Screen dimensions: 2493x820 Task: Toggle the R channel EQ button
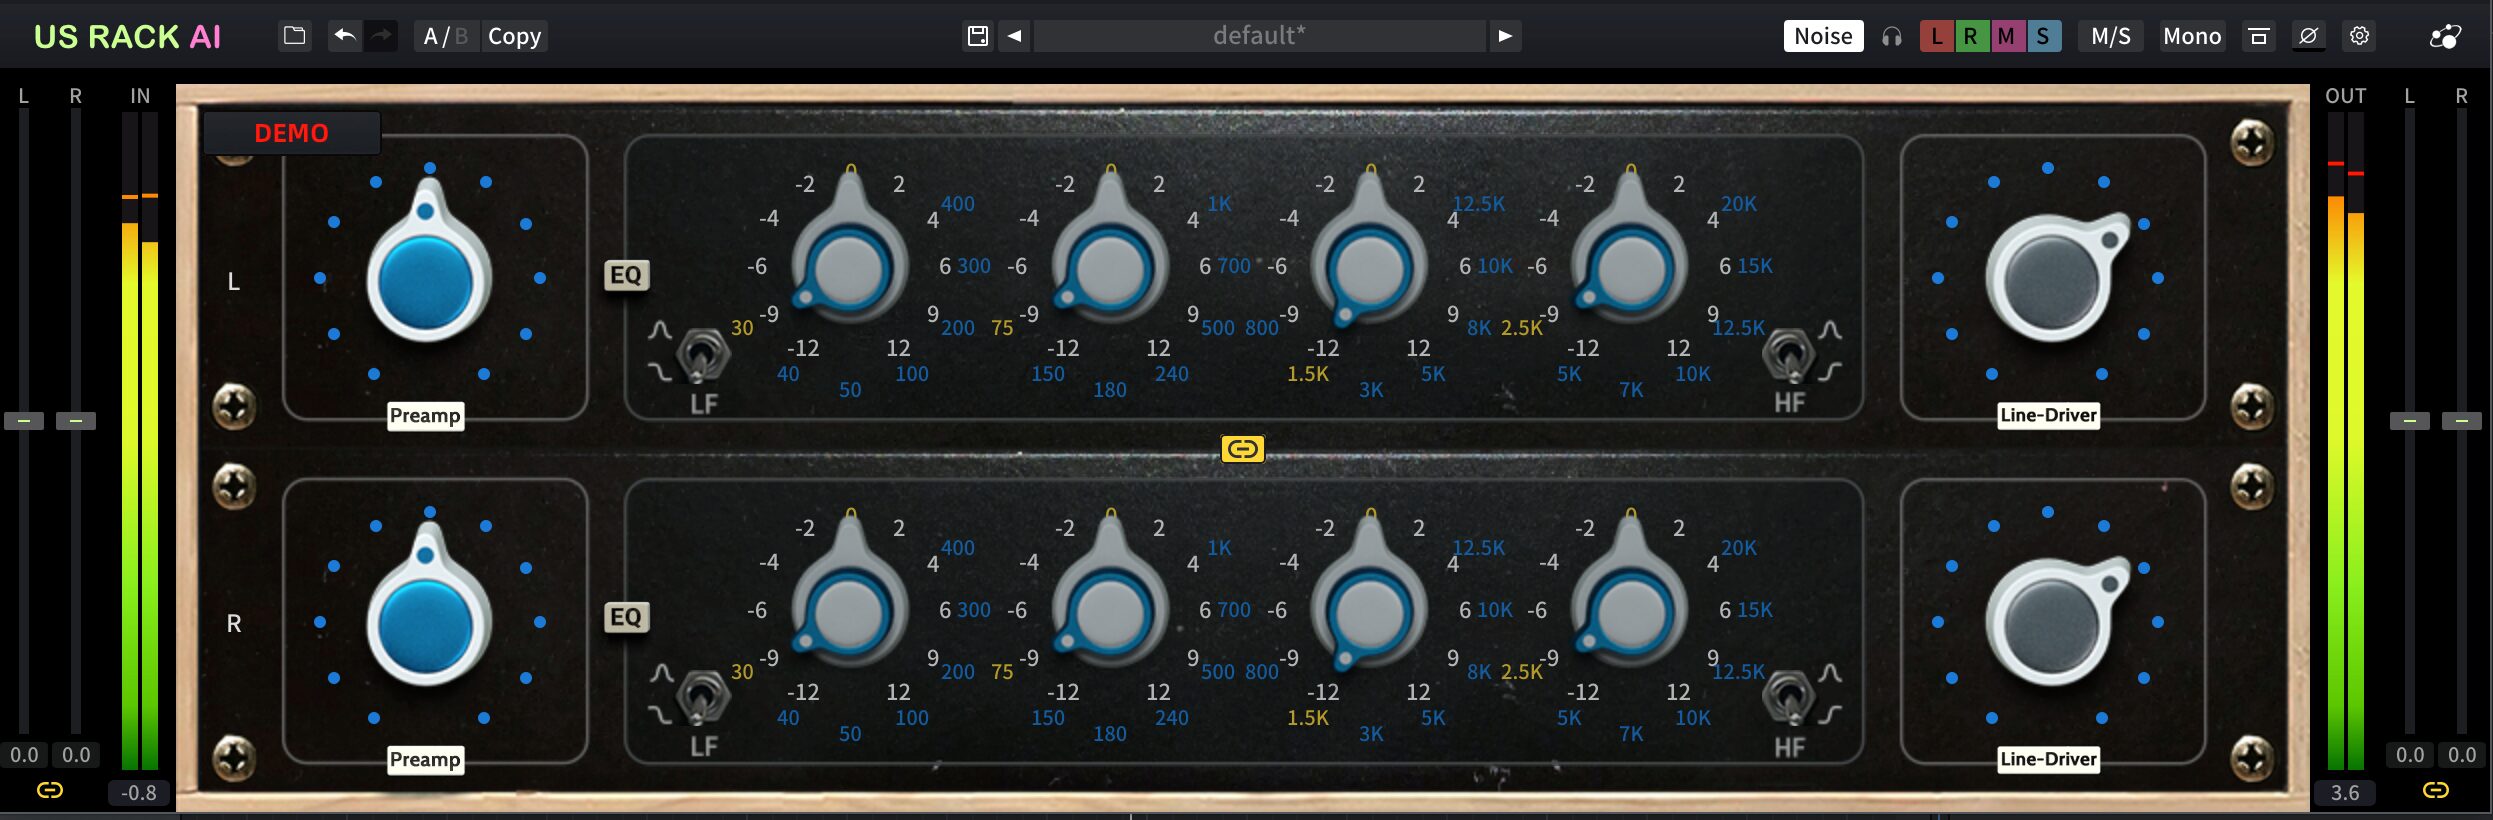pos(627,617)
